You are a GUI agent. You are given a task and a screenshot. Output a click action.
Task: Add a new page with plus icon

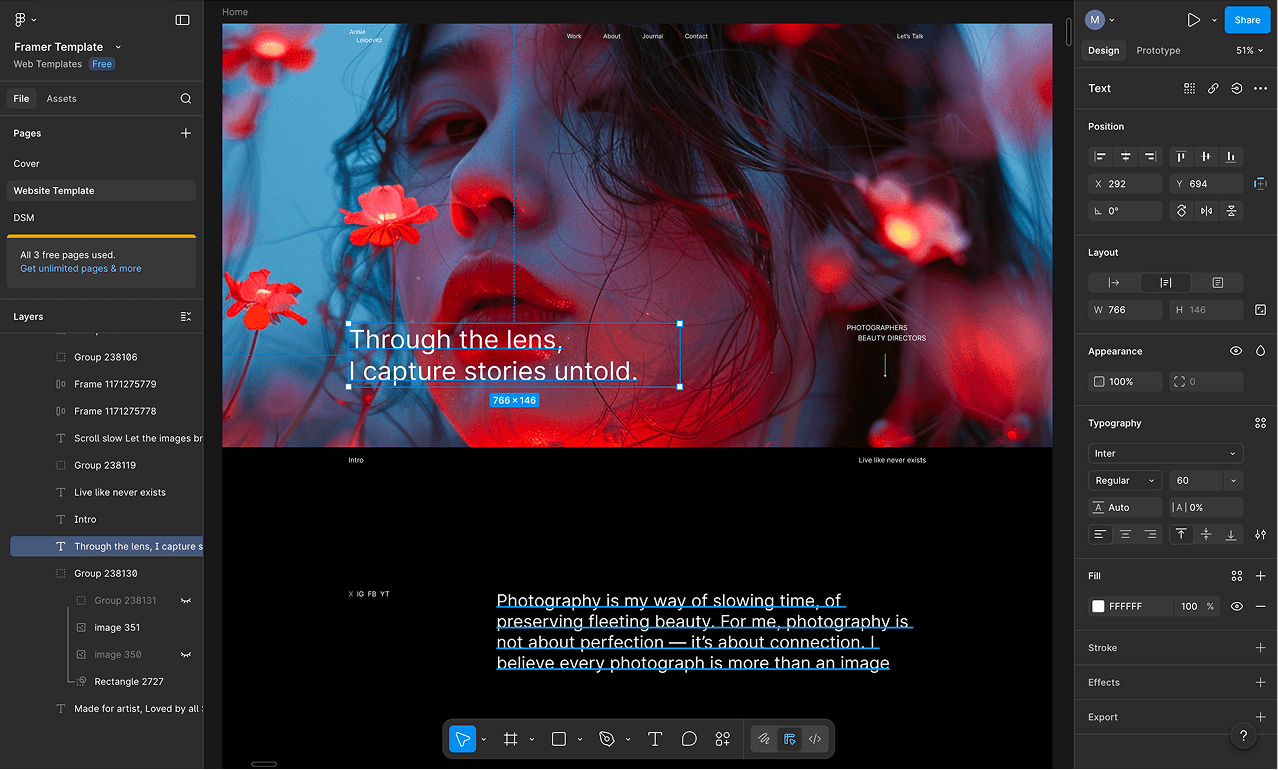click(185, 133)
